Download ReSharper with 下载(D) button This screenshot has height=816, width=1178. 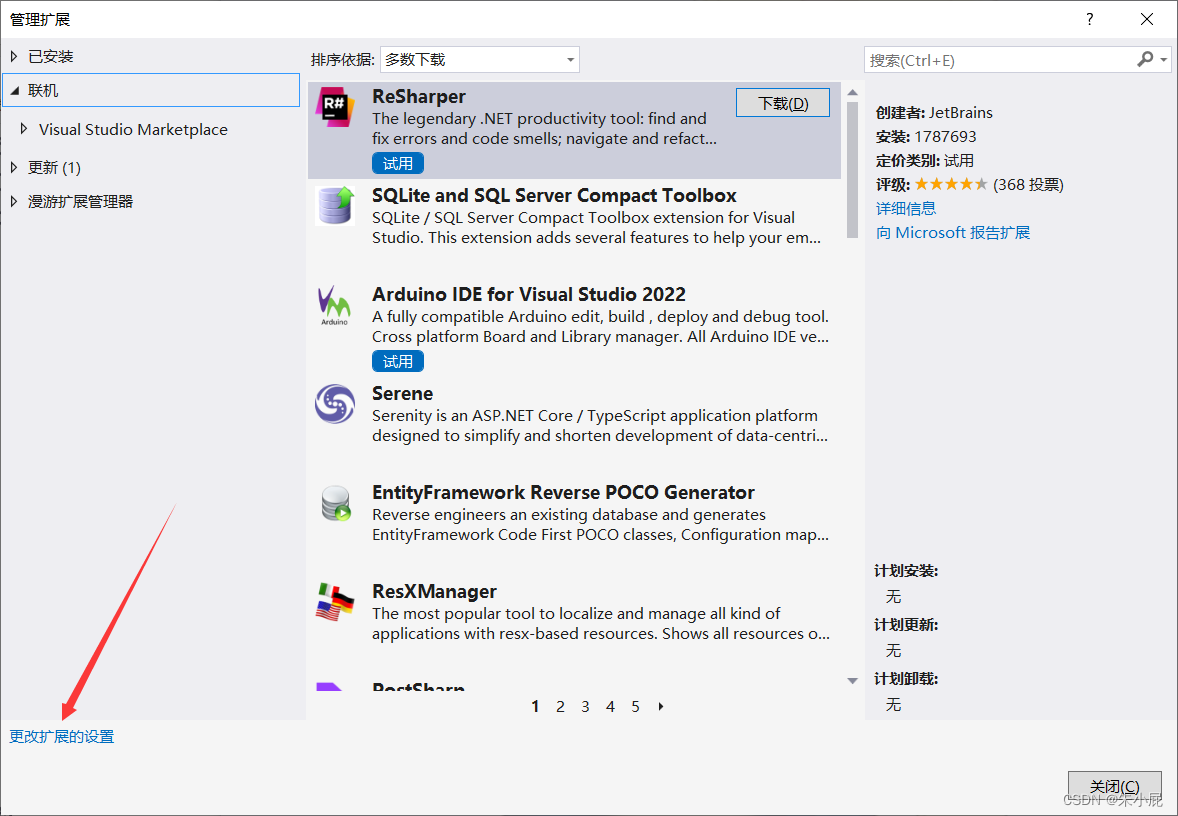pyautogui.click(x=782, y=103)
